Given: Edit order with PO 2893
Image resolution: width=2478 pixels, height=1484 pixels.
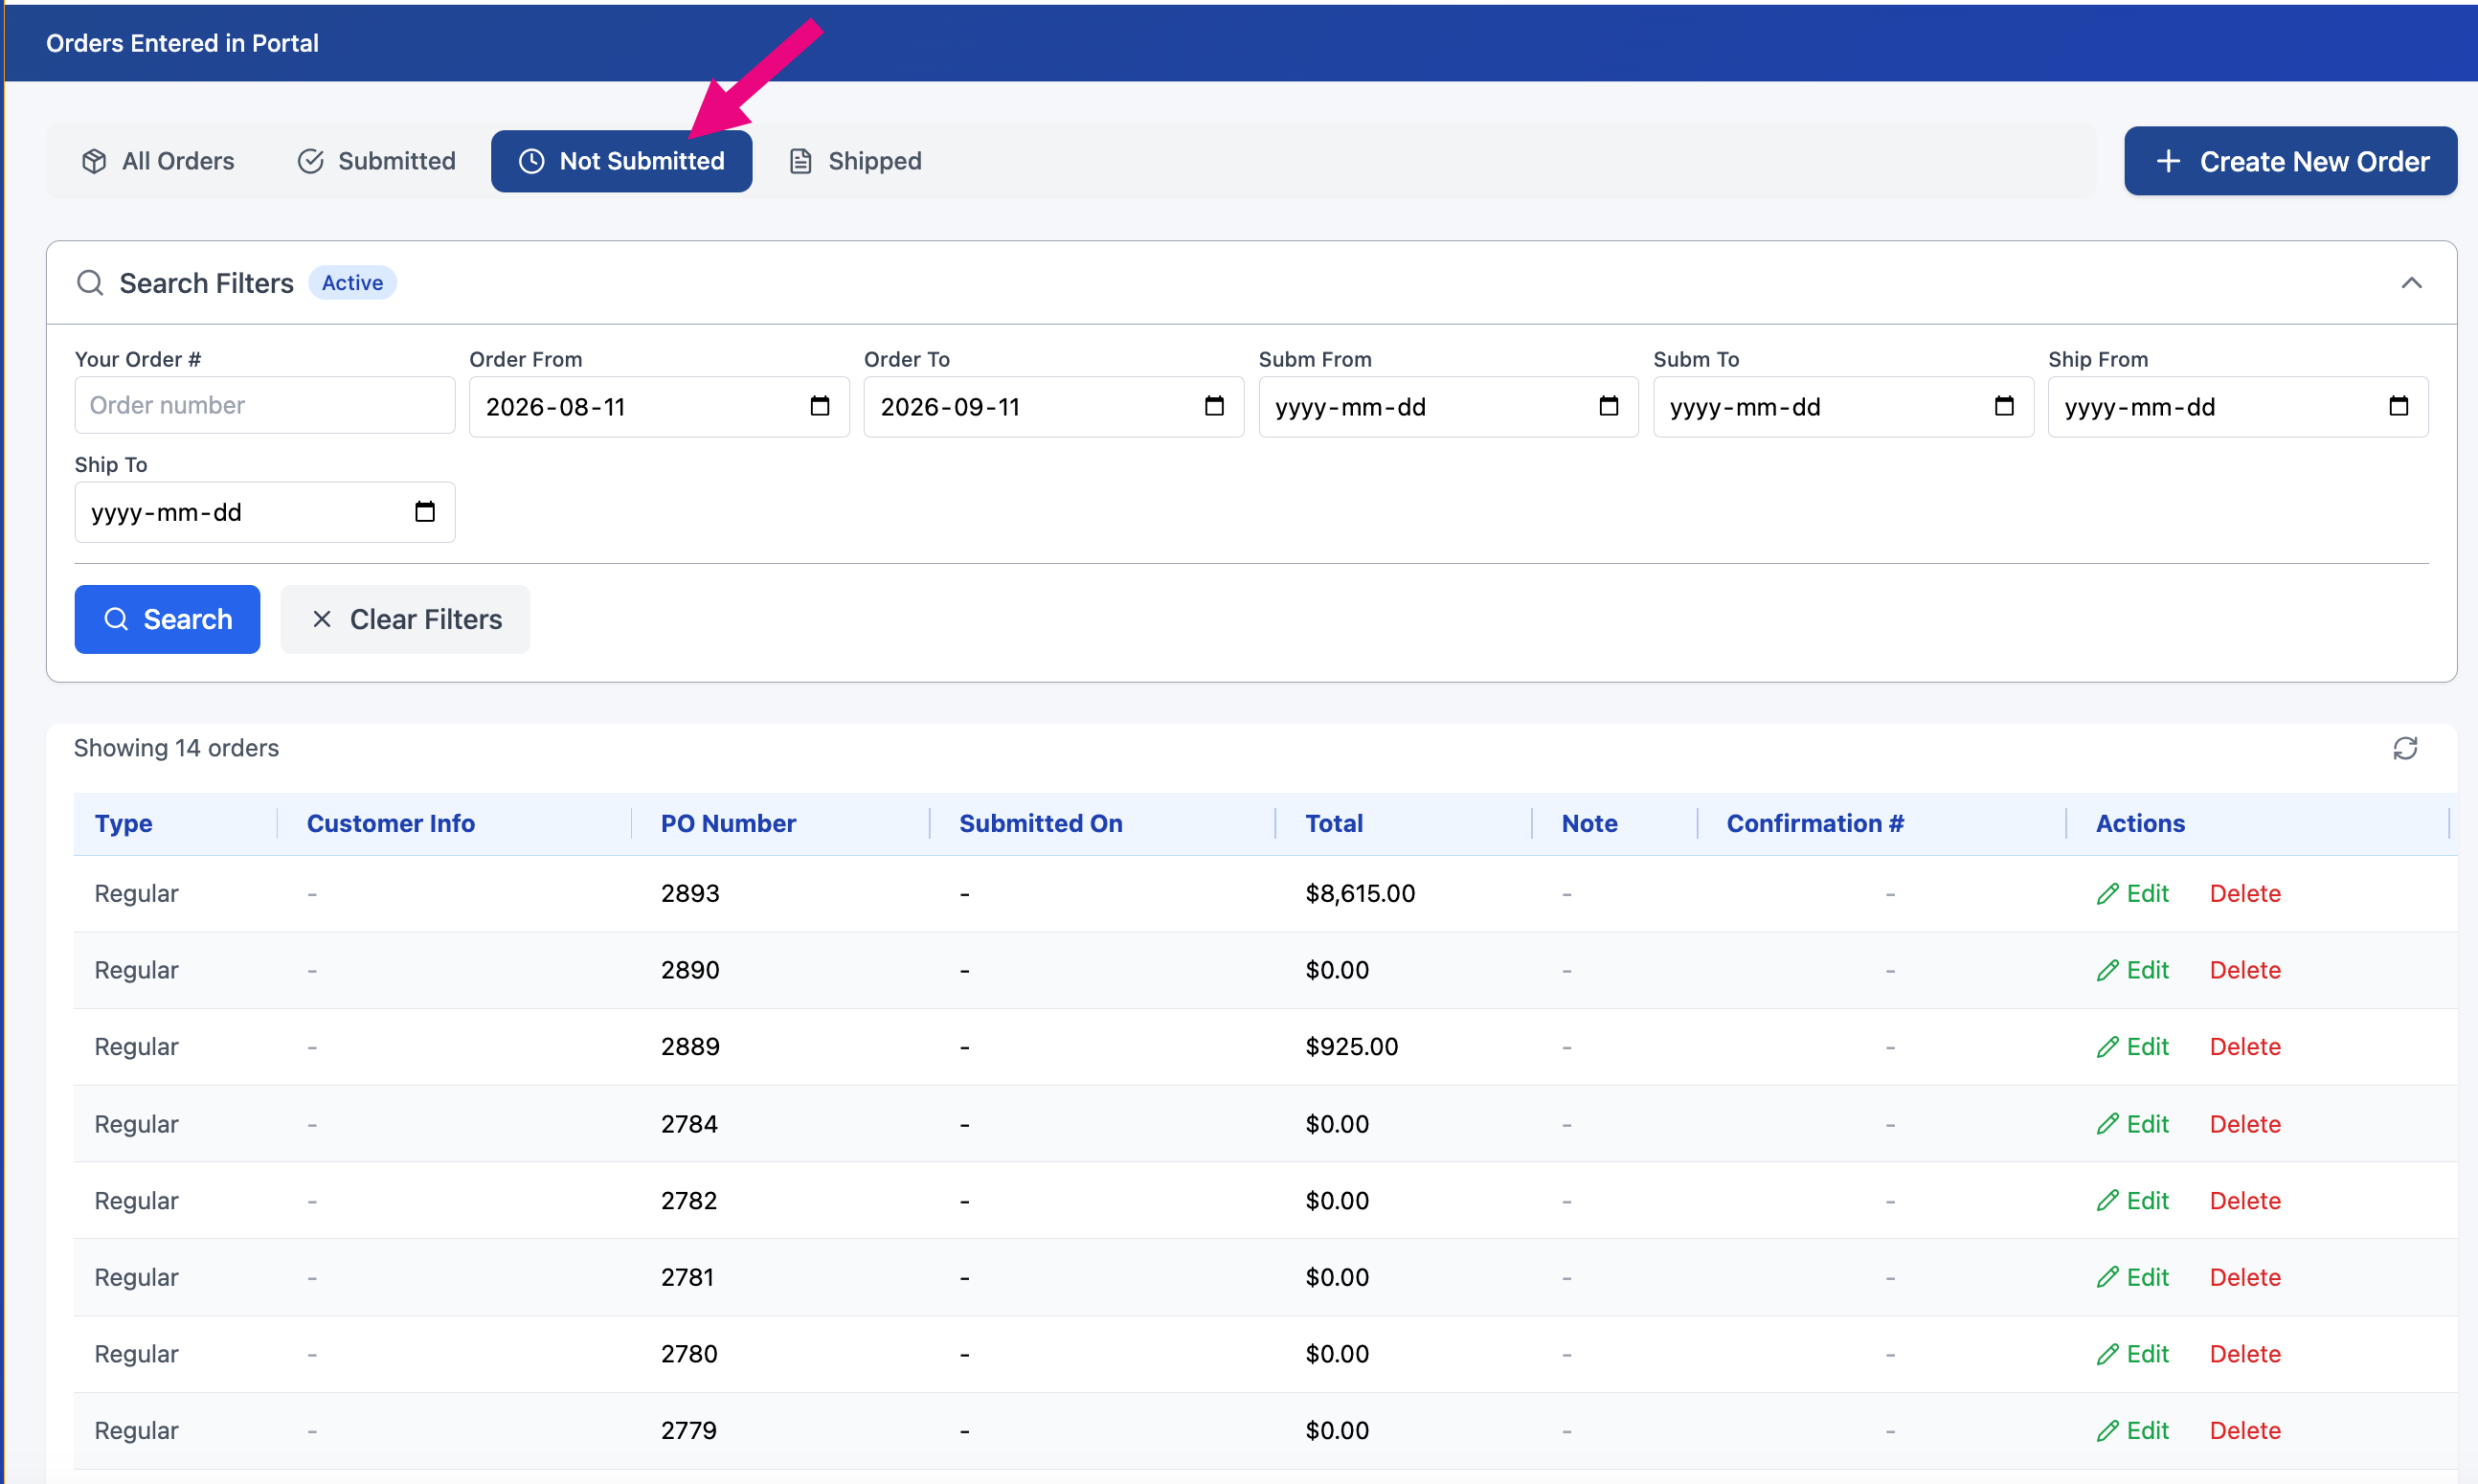Looking at the screenshot, I should pyautogui.click(x=2132, y=893).
